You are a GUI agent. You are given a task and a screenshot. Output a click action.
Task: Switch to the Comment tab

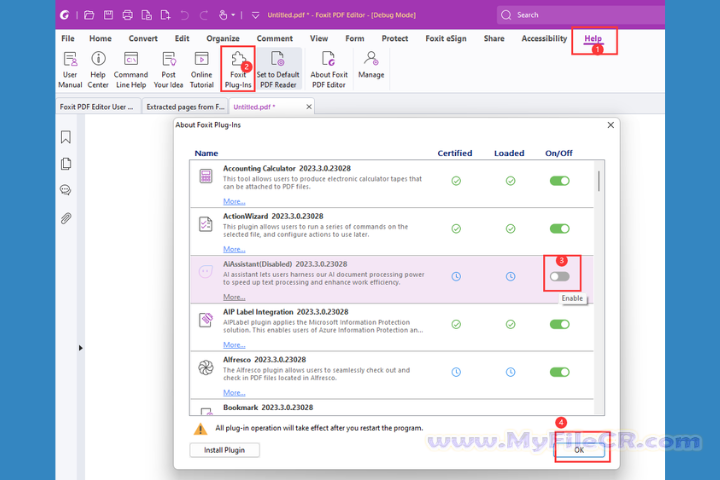[275, 39]
